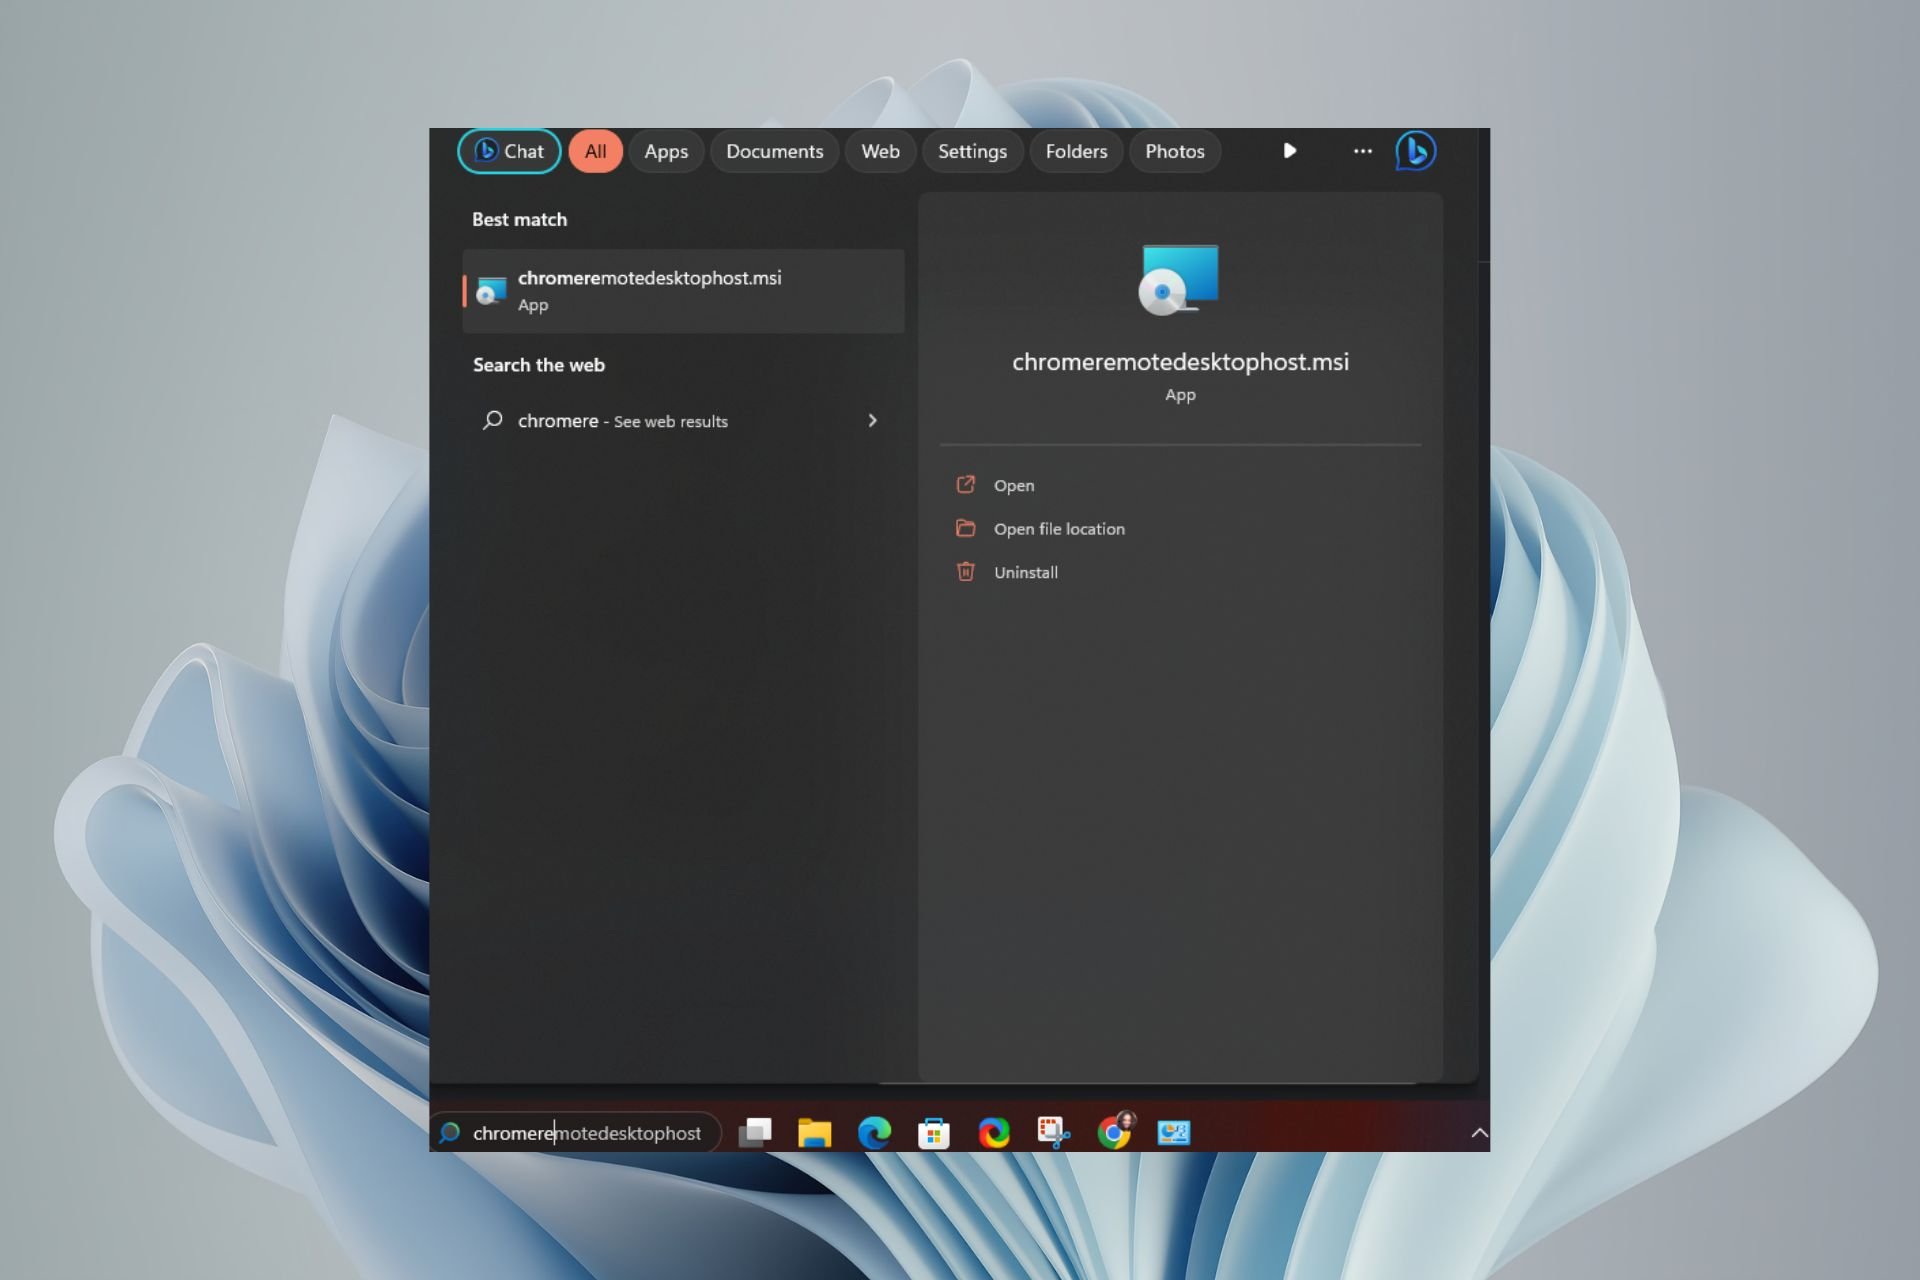
Task: Switch to the Web filter tab
Action: point(880,151)
